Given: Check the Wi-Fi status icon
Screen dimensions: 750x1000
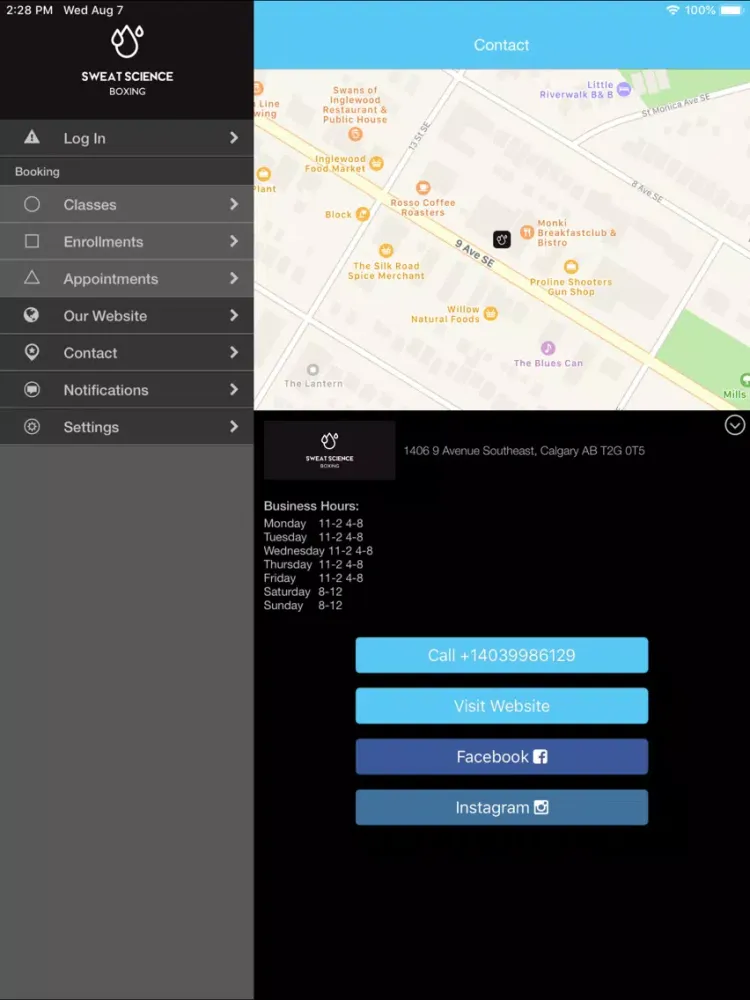Looking at the screenshot, I should tap(672, 10).
